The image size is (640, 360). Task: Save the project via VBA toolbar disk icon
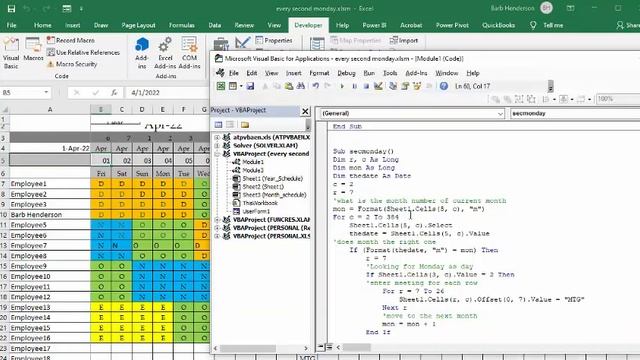point(250,86)
